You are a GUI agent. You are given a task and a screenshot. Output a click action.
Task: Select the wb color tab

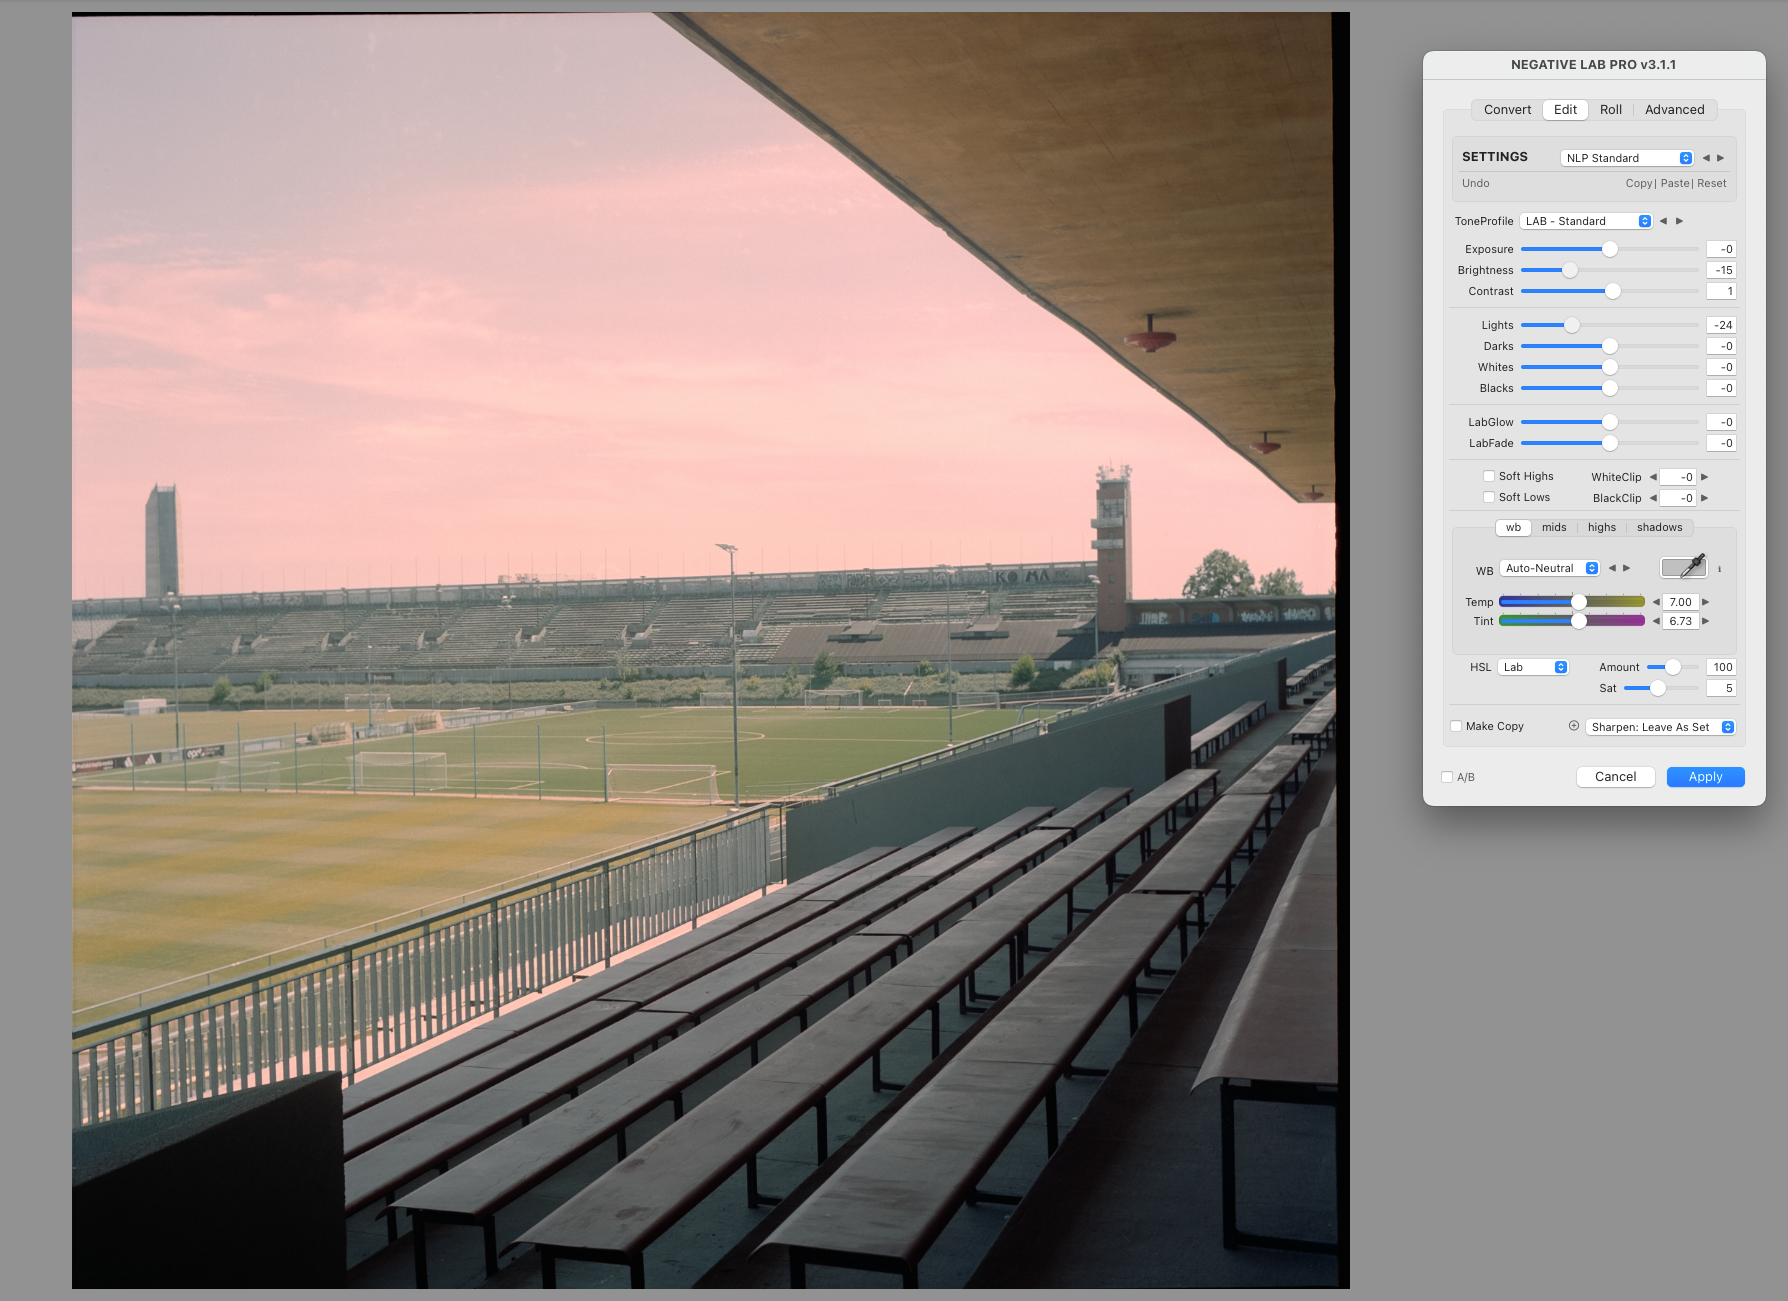(1514, 527)
